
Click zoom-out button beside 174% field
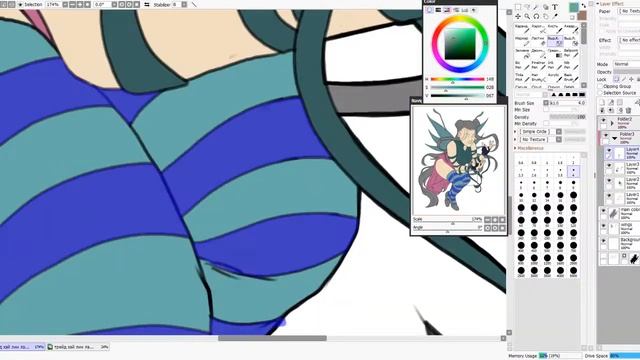(72, 4)
